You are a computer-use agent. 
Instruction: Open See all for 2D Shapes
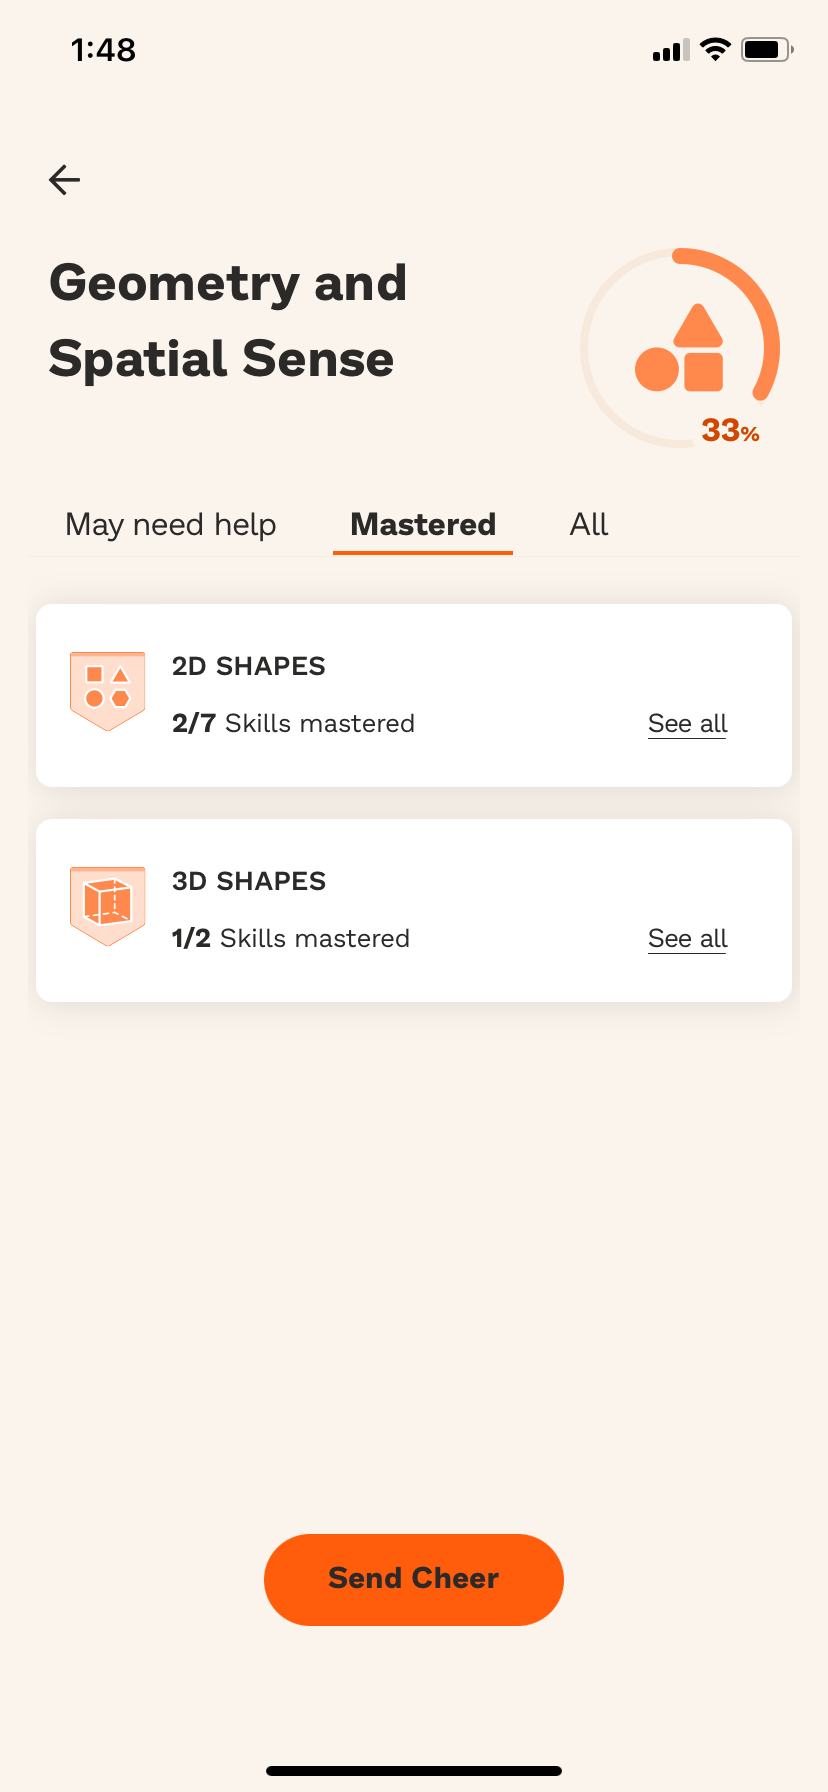pos(688,723)
